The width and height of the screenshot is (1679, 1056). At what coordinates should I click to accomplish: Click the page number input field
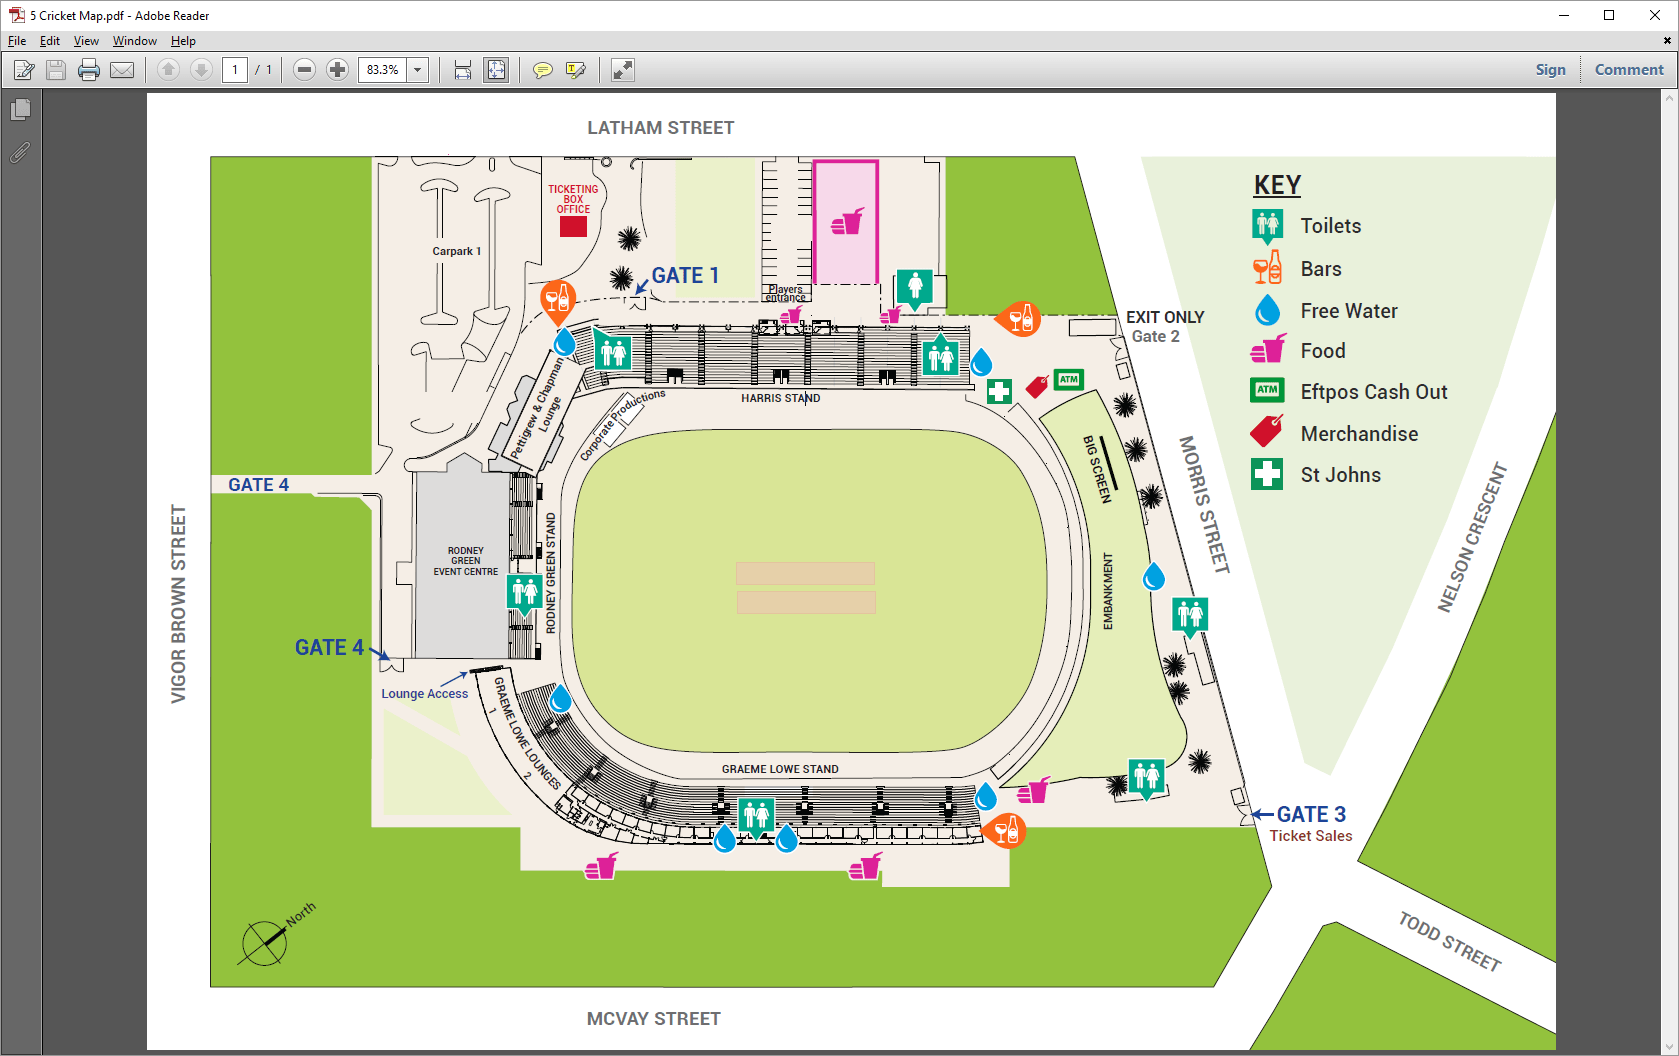235,70
